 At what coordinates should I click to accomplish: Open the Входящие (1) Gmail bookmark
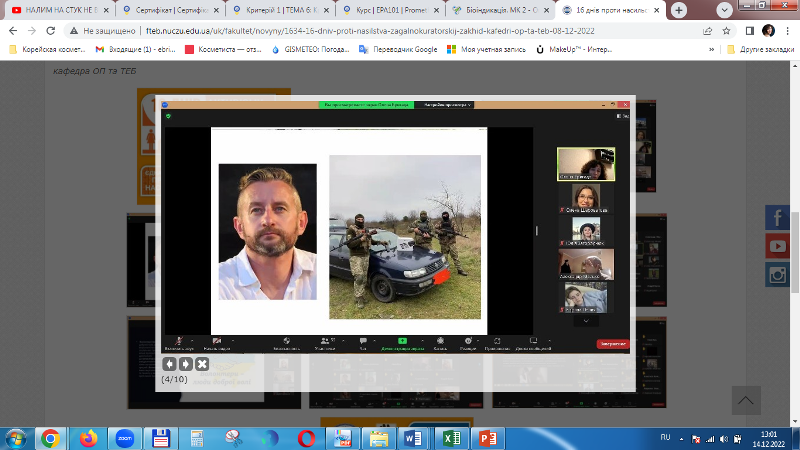[135, 49]
